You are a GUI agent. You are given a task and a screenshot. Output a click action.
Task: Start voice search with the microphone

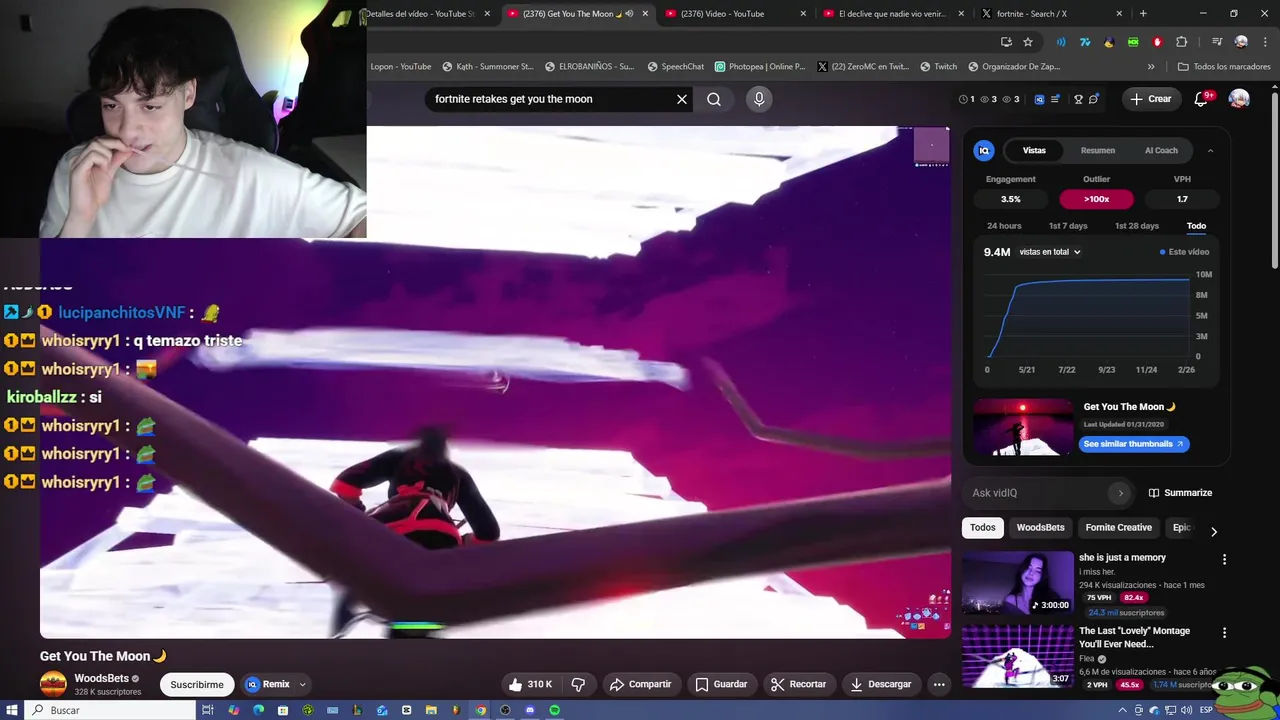pyautogui.click(x=759, y=99)
